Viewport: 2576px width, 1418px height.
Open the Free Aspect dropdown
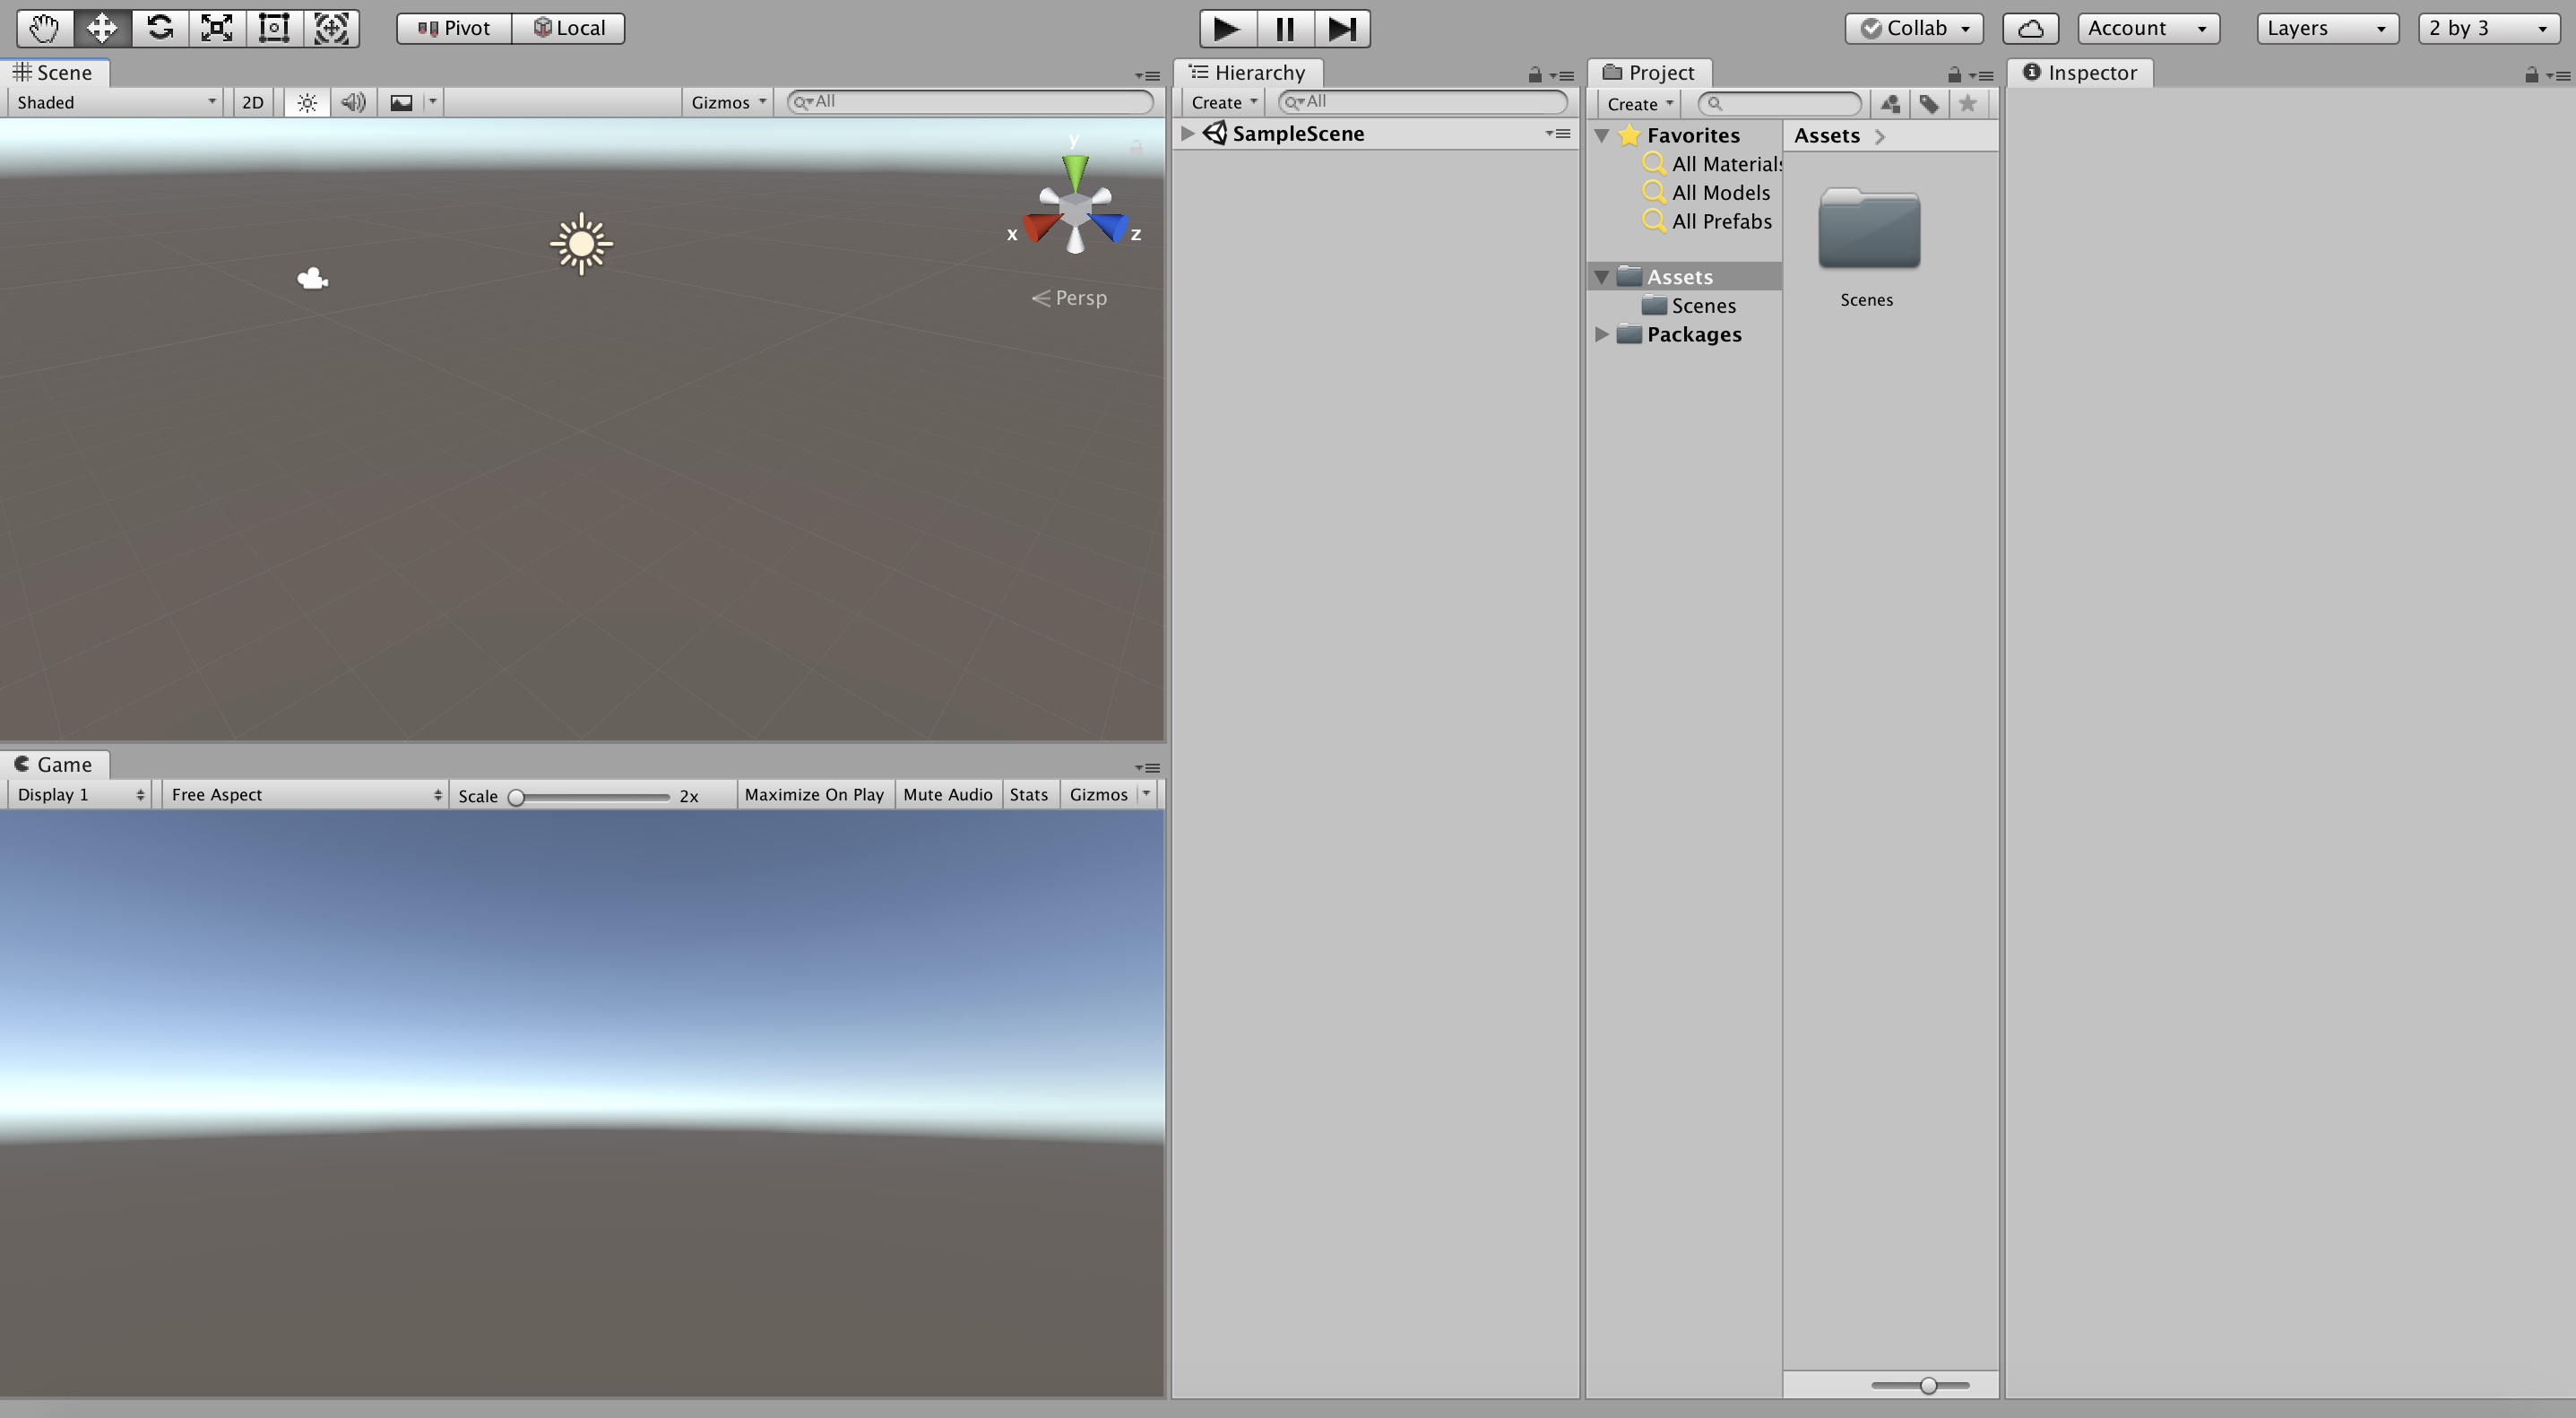[x=305, y=795]
